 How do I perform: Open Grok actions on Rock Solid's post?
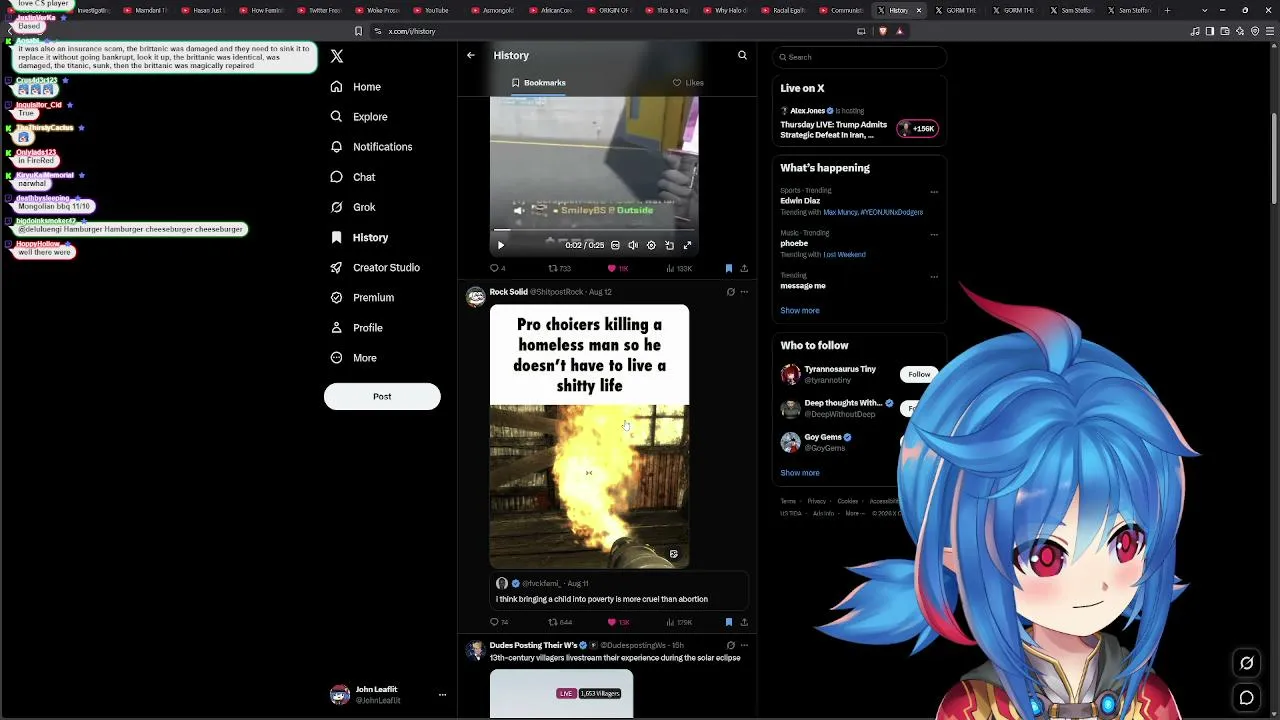[730, 292]
